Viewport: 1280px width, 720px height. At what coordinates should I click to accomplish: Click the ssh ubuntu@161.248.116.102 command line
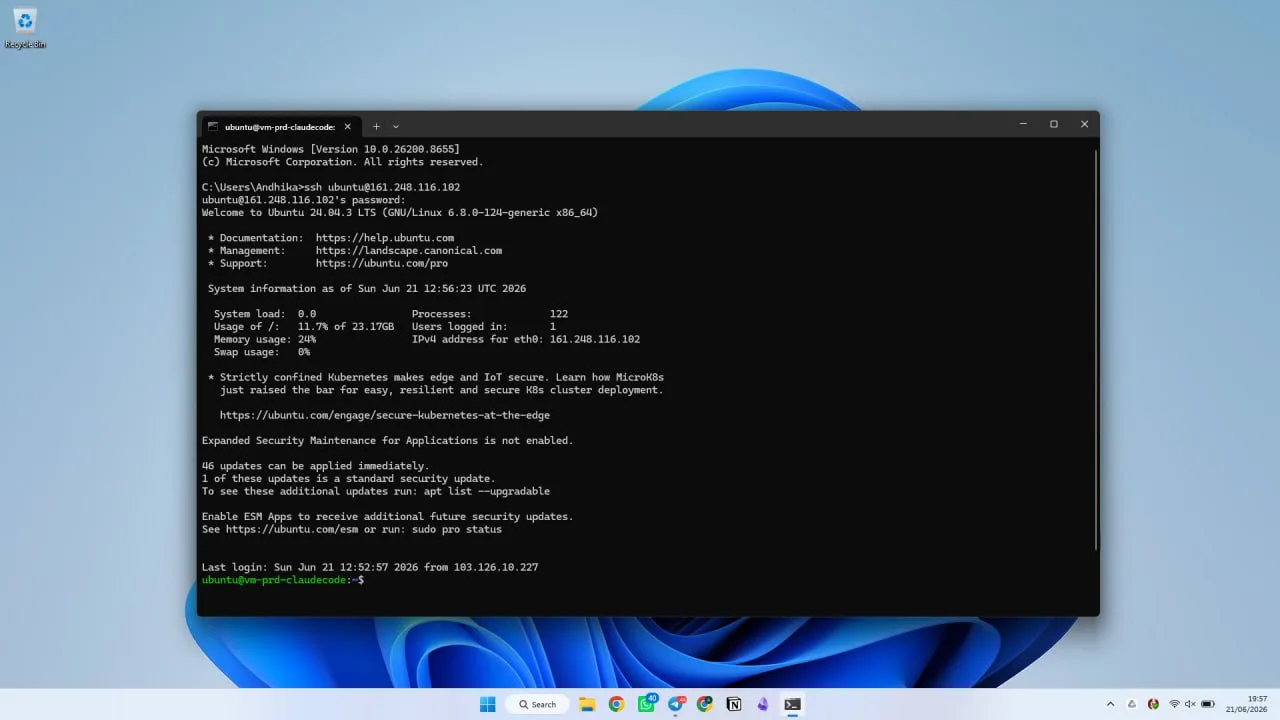[331, 187]
